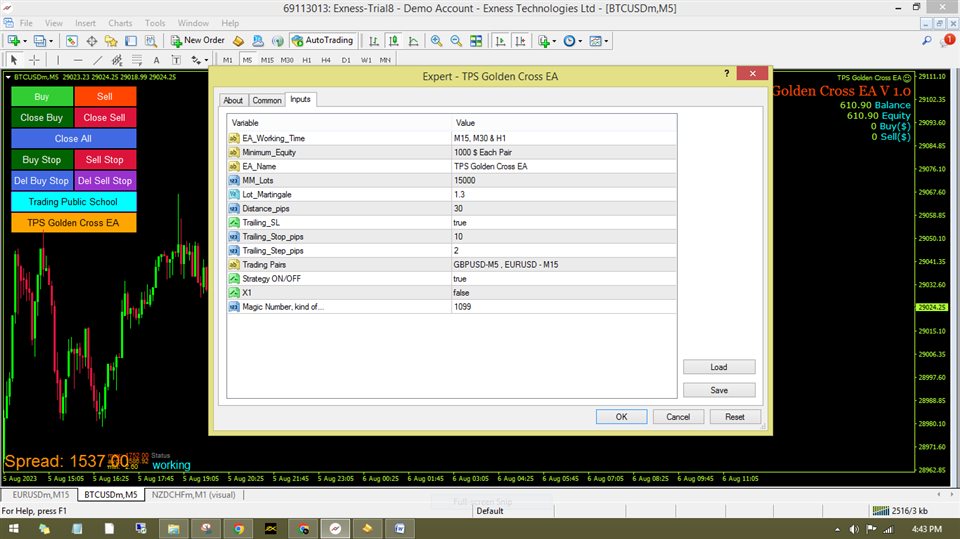960x539 pixels.
Task: Select the H1 timeframe button
Action: pyautogui.click(x=307, y=60)
